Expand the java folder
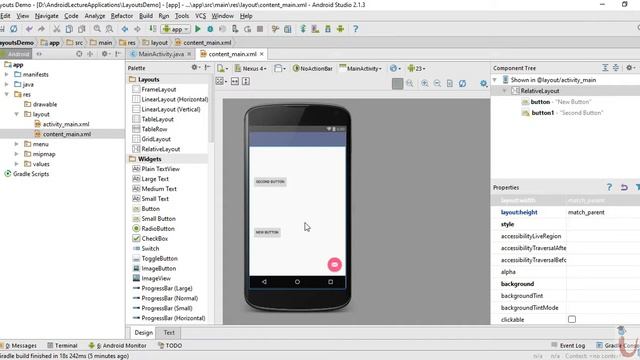 [7, 84]
